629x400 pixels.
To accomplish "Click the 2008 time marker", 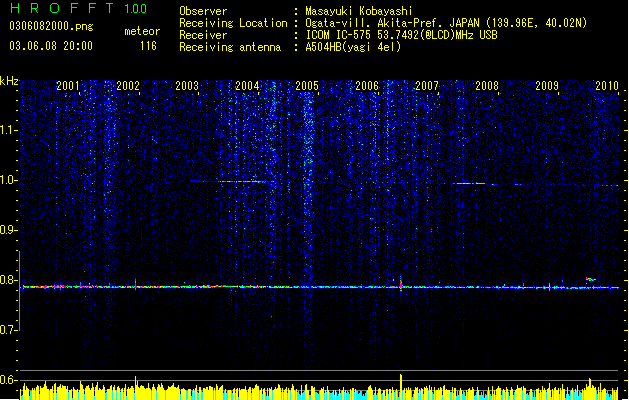I will [x=487, y=86].
